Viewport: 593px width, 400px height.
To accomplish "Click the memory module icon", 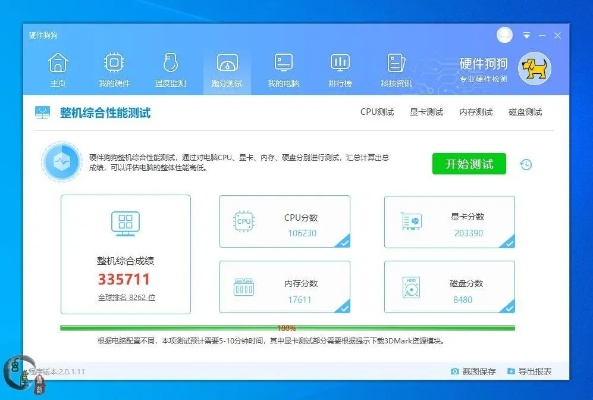I will (244, 287).
